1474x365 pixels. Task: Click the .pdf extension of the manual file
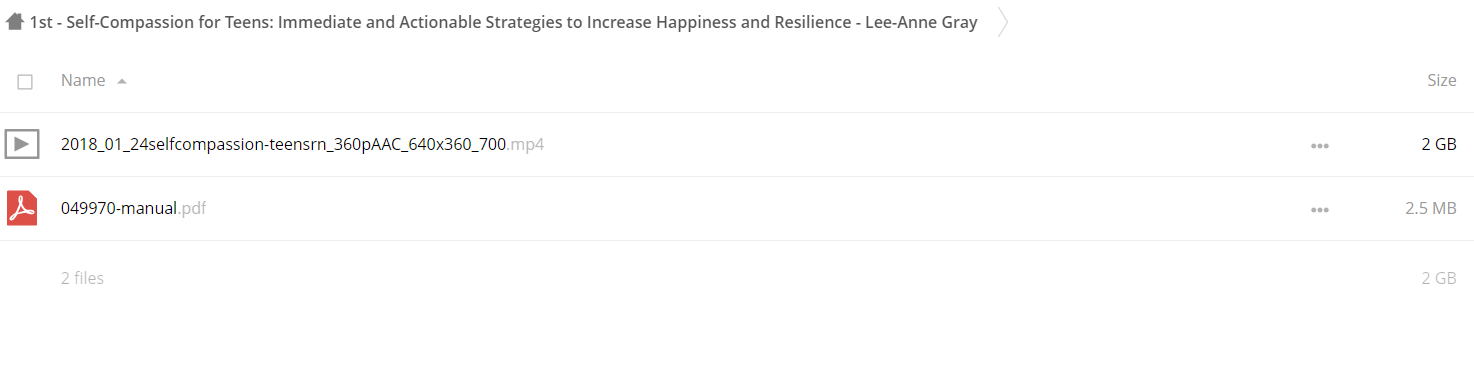coord(192,208)
